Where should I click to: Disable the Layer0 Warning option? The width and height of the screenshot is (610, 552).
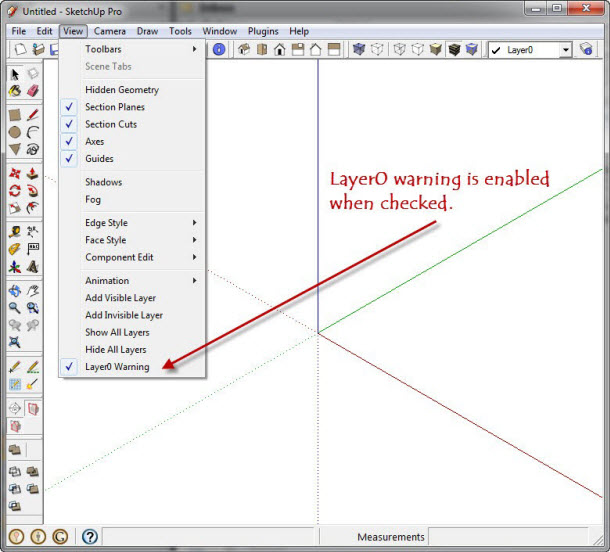point(132,367)
